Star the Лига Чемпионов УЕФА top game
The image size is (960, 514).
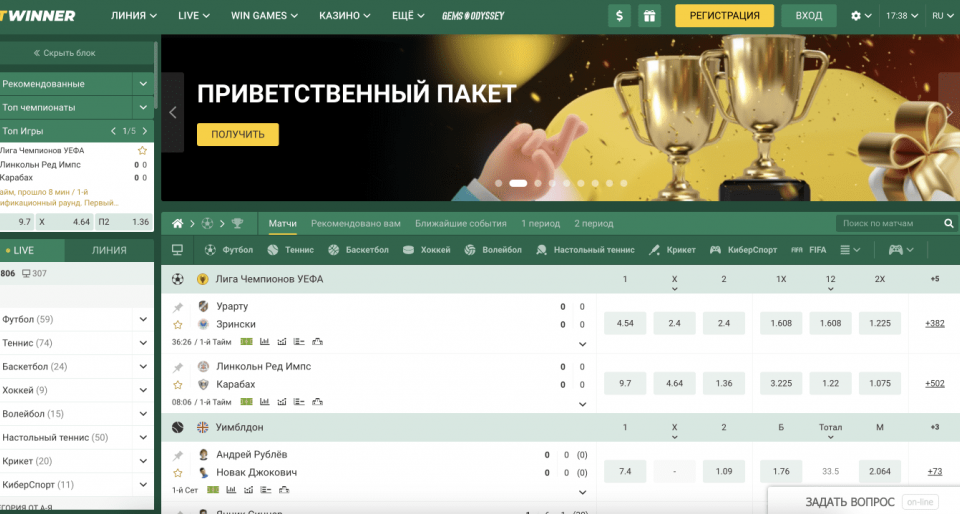[x=142, y=151]
